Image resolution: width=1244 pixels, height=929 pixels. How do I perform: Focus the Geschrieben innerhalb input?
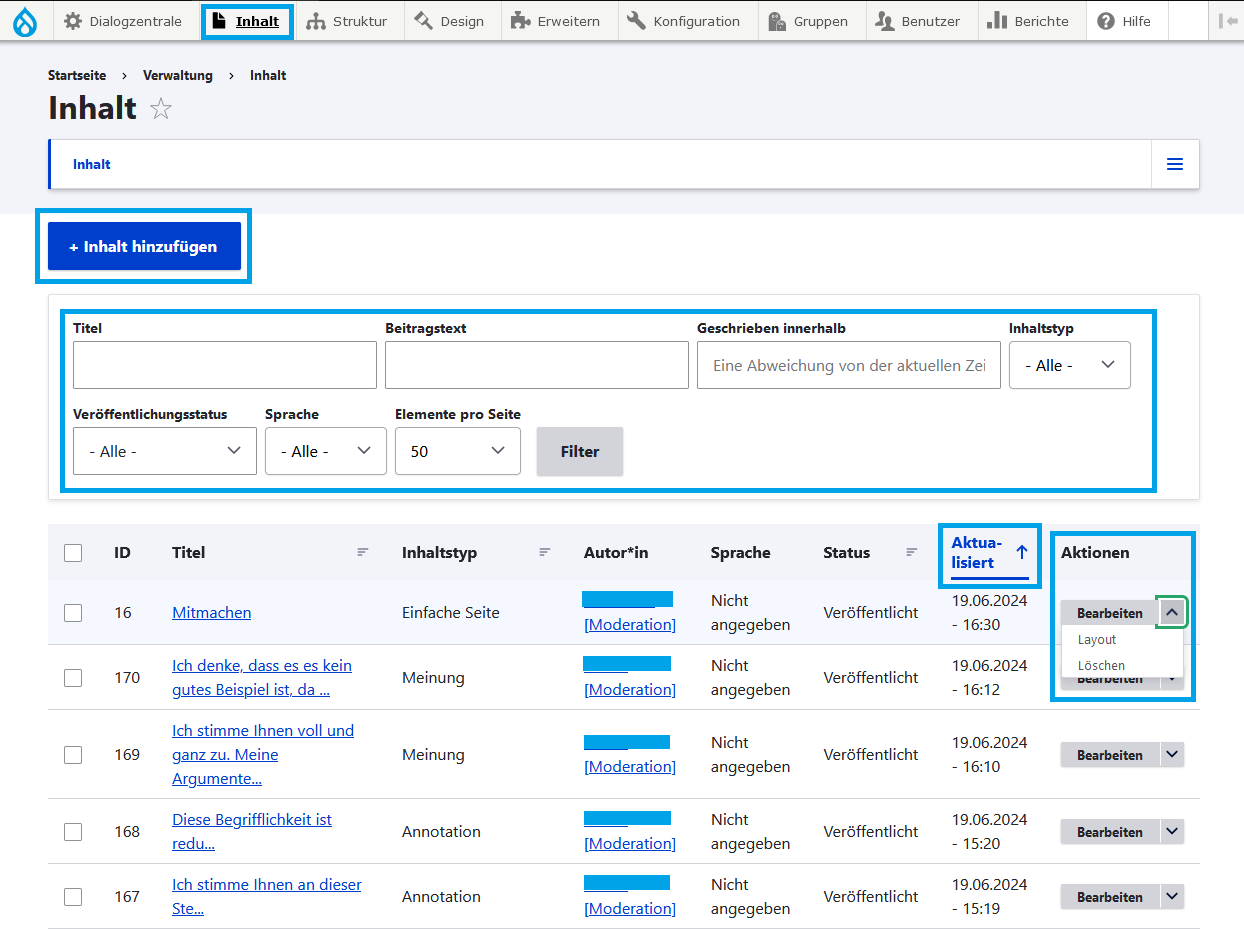coord(849,365)
